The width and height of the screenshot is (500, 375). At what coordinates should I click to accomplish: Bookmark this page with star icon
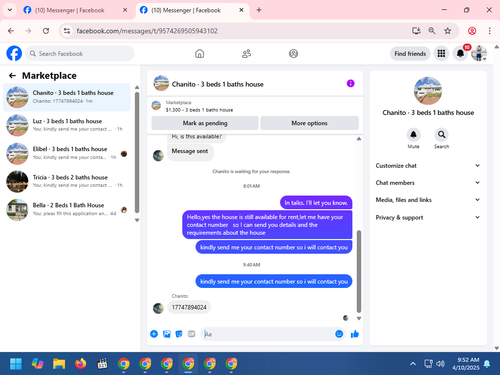[448, 31]
